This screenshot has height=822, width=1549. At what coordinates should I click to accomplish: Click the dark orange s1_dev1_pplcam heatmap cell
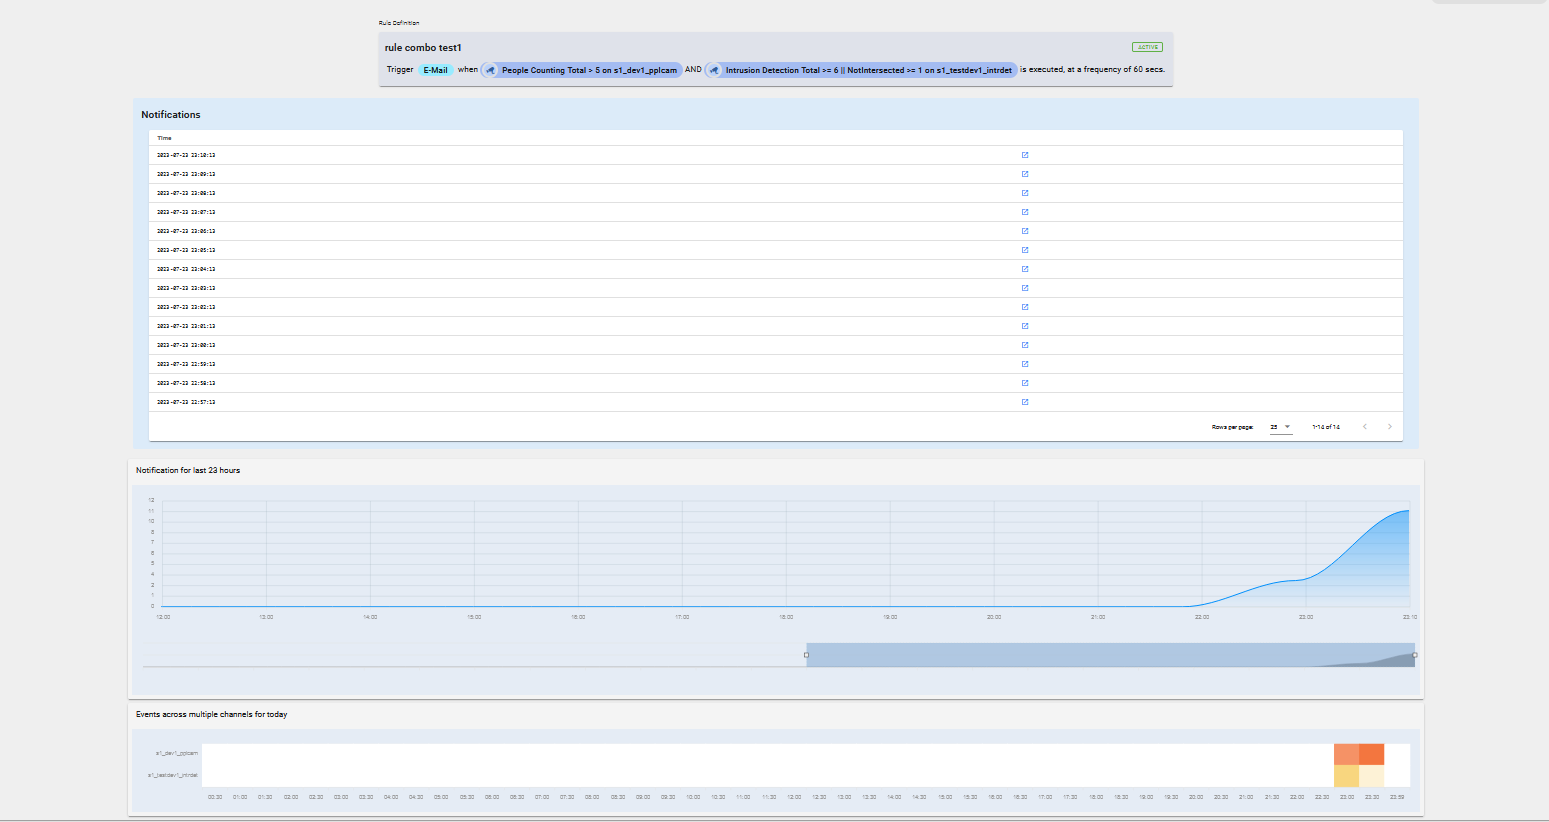1371,754
